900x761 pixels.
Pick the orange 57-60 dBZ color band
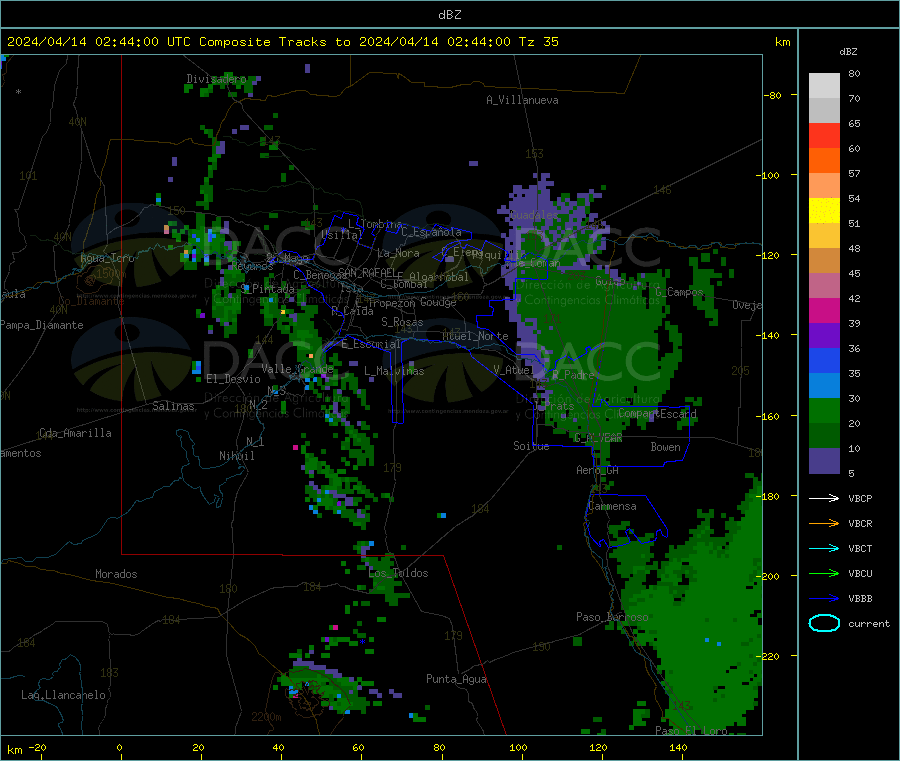tap(824, 161)
